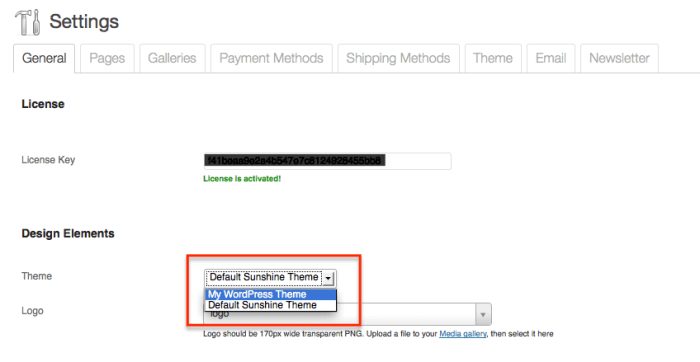Image resolution: width=700 pixels, height=362 pixels.
Task: Select the Shipping Methods tab
Action: 398,58
